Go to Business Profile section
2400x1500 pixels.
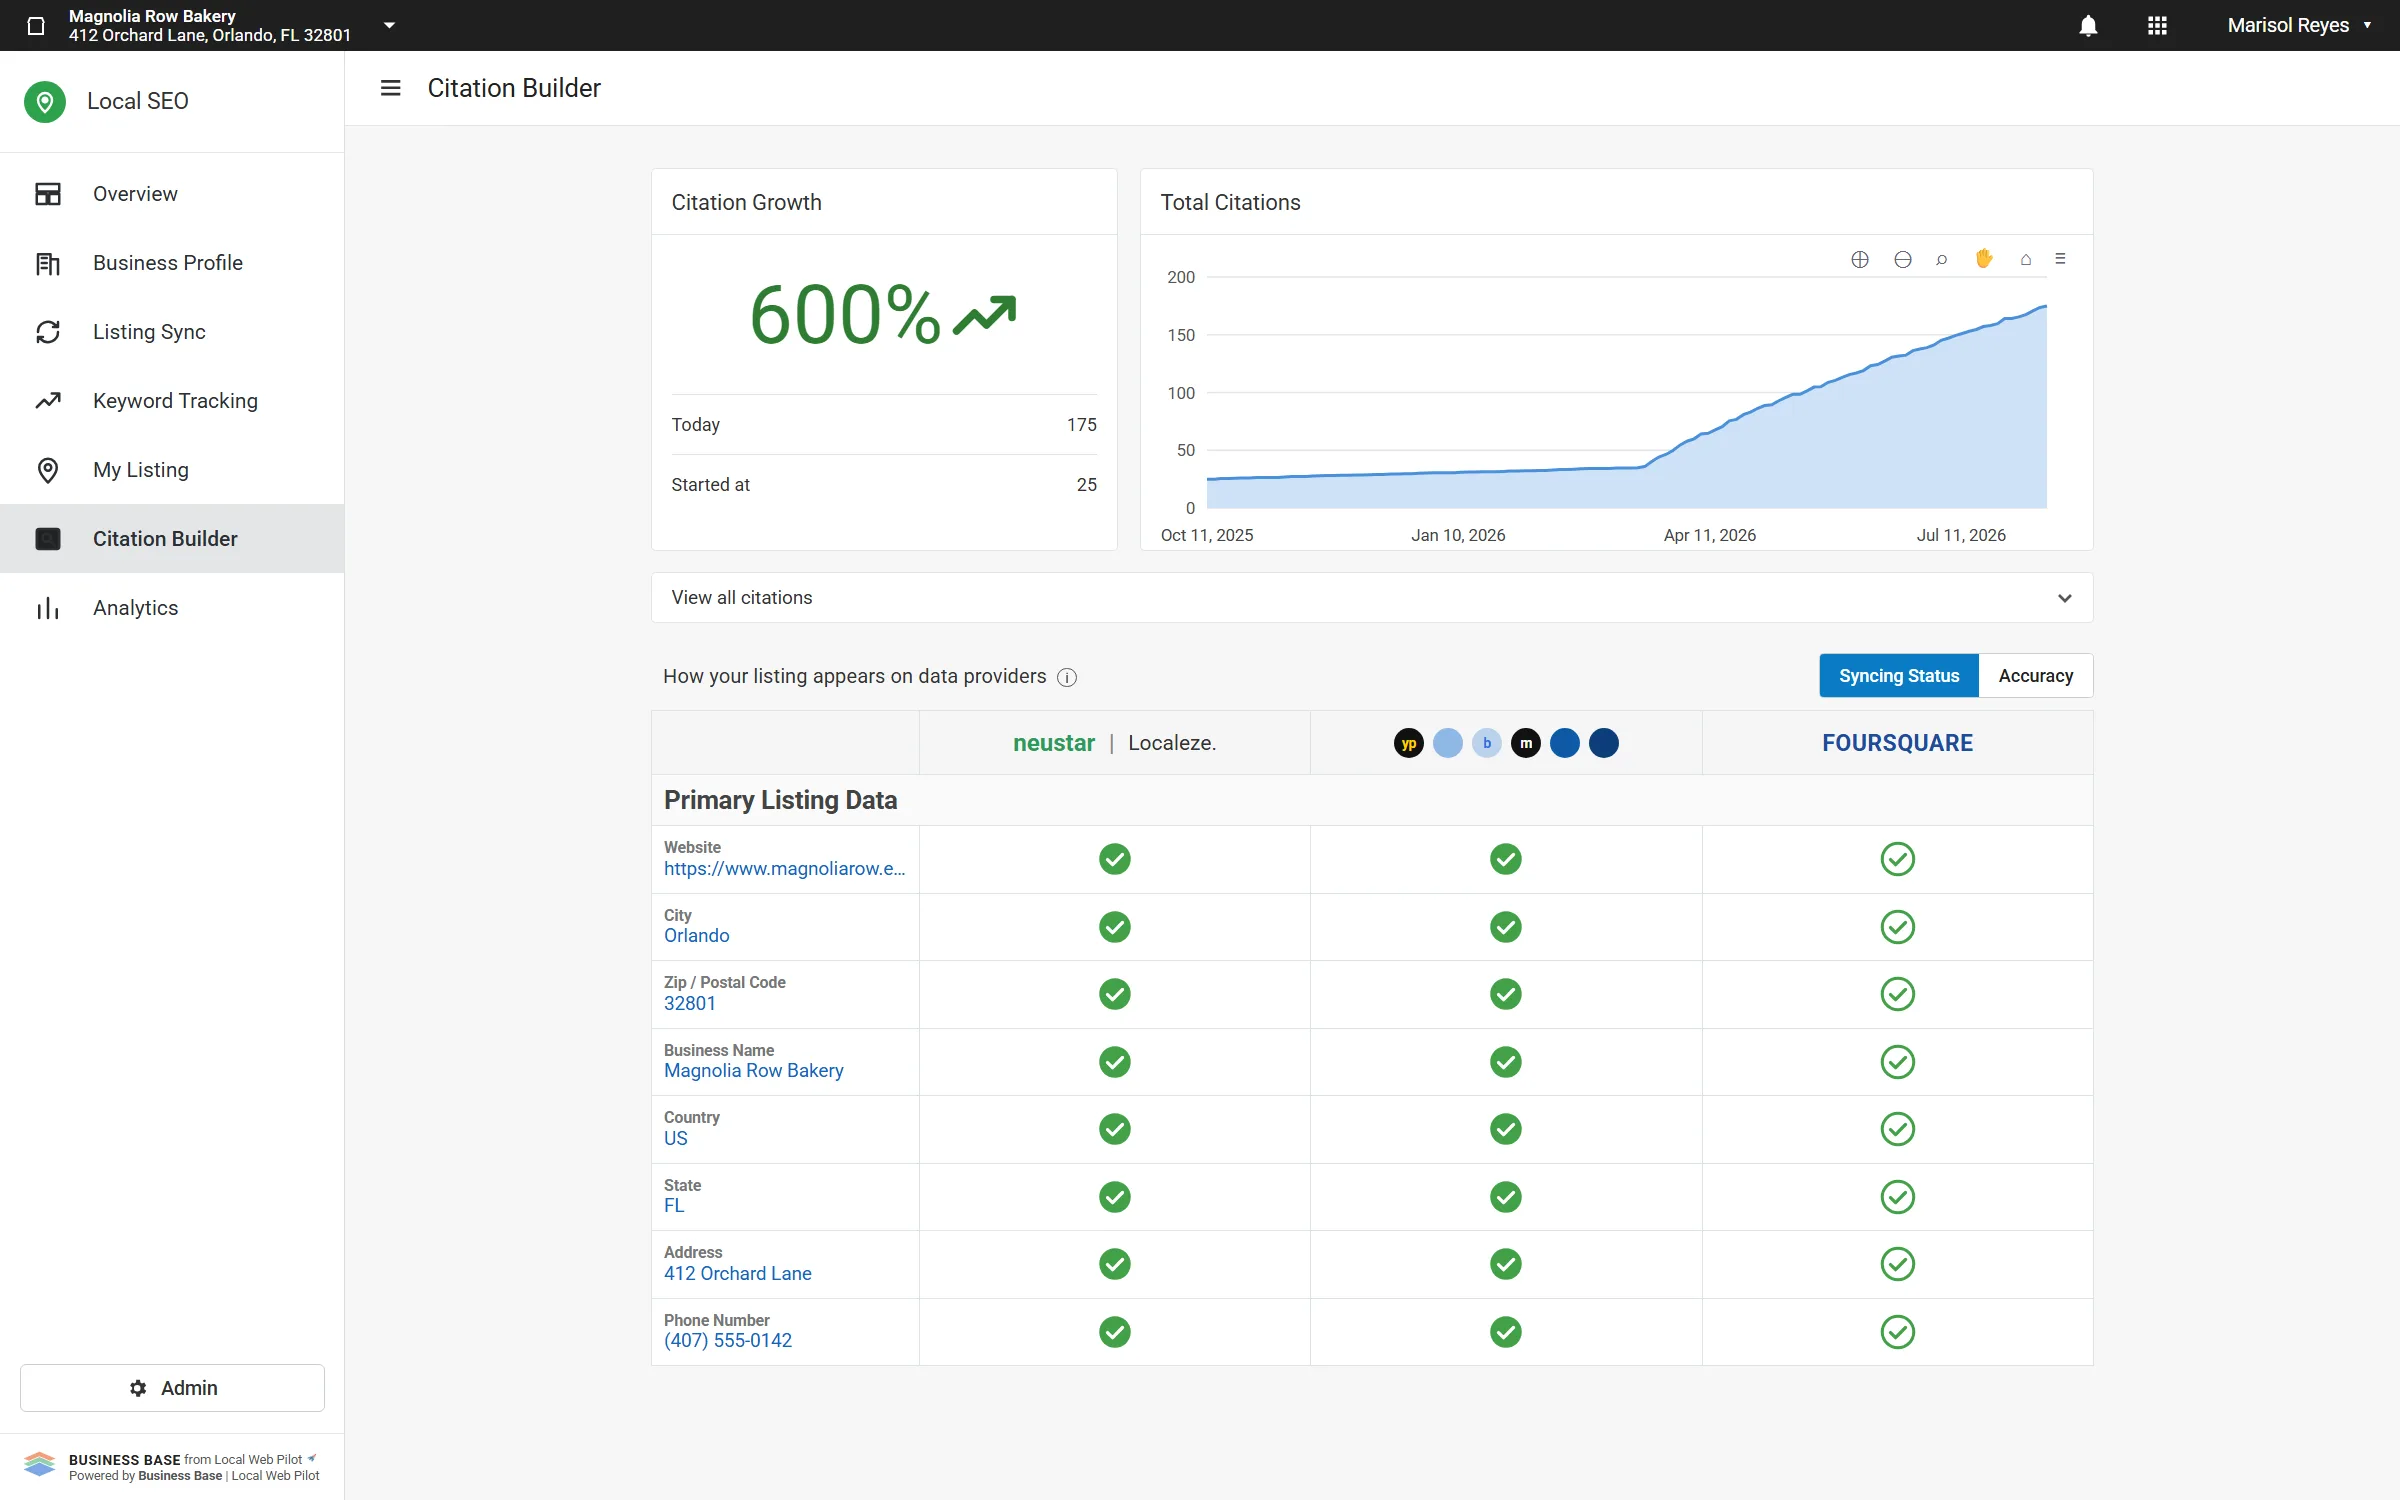point(172,263)
